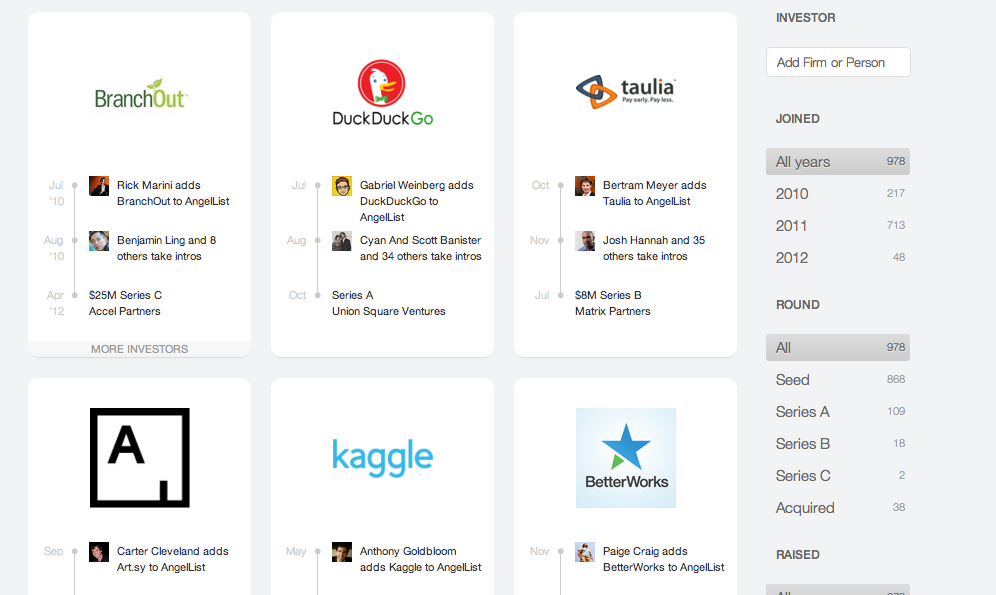Screen dimensions: 996x595
Task: Click Rick Marini's avatar photo
Action: coord(98,186)
